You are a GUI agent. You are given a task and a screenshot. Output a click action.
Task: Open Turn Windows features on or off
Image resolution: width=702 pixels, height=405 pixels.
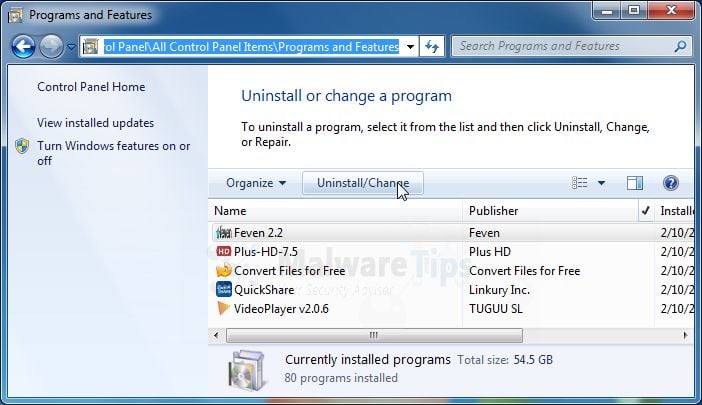point(114,153)
